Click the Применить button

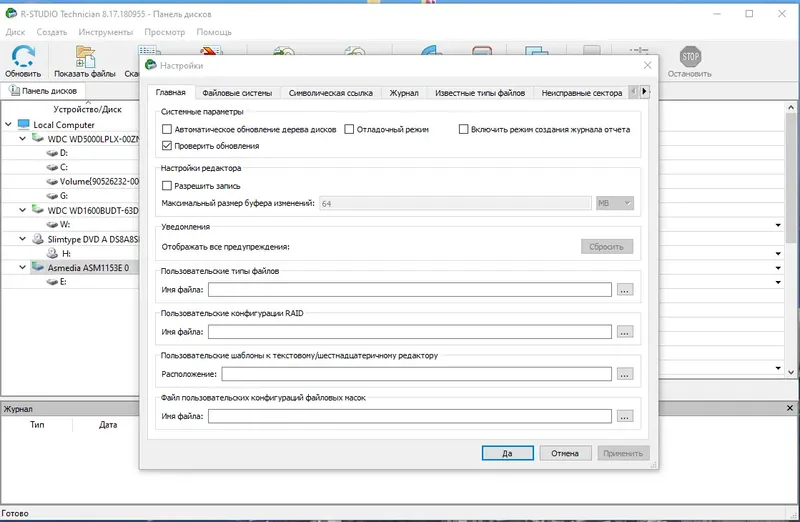(x=623, y=453)
